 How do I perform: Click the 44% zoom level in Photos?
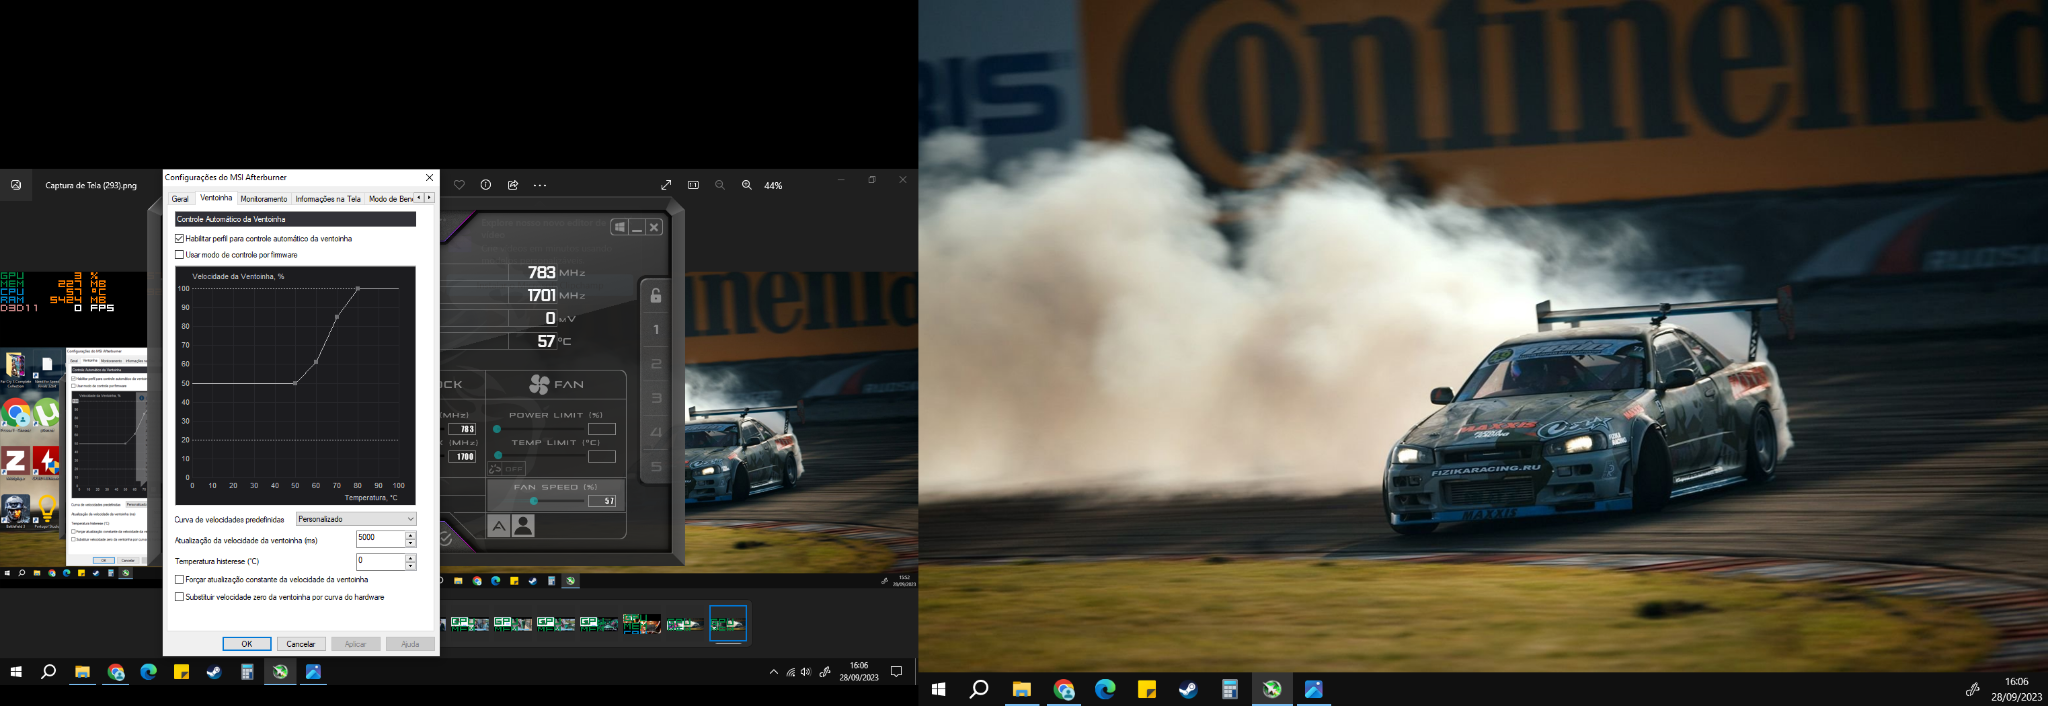(773, 185)
